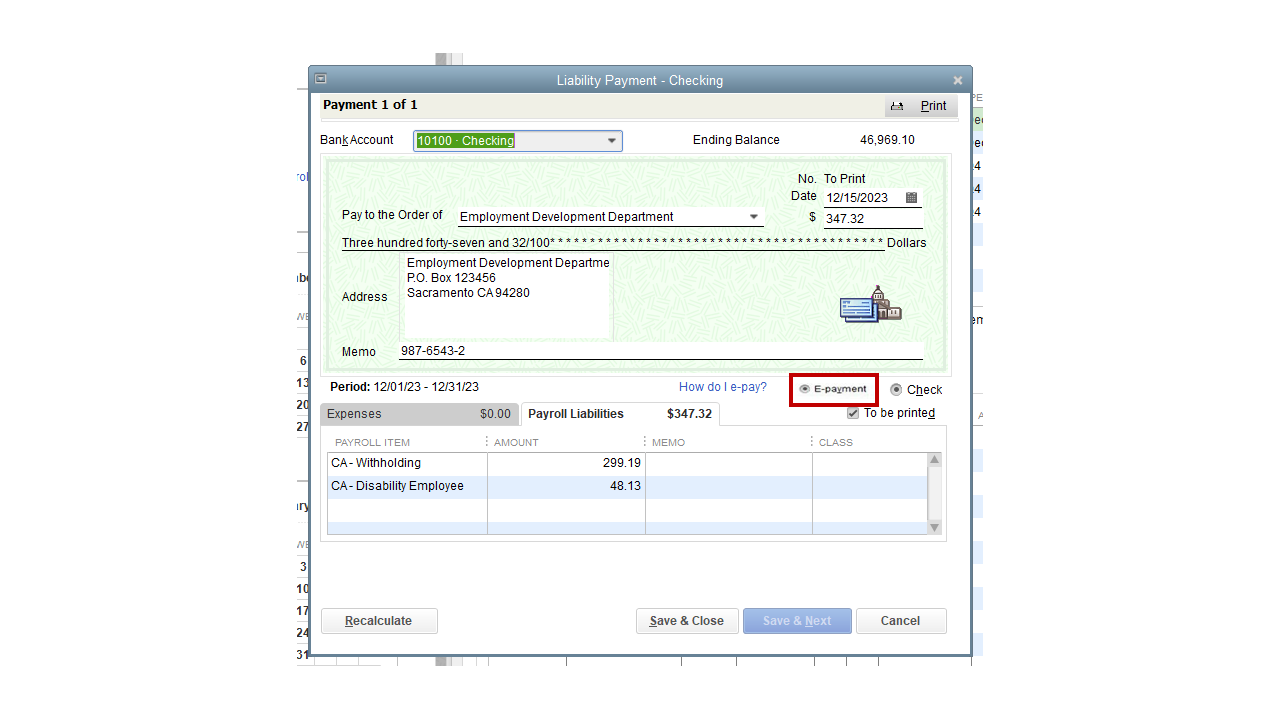Select the Check radio button

[x=896, y=390]
